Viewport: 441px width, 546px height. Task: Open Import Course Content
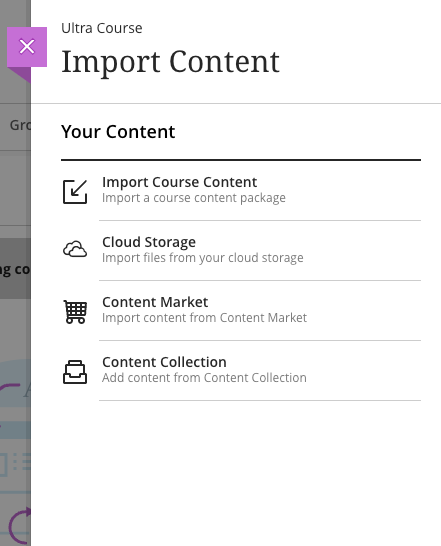coord(241,190)
